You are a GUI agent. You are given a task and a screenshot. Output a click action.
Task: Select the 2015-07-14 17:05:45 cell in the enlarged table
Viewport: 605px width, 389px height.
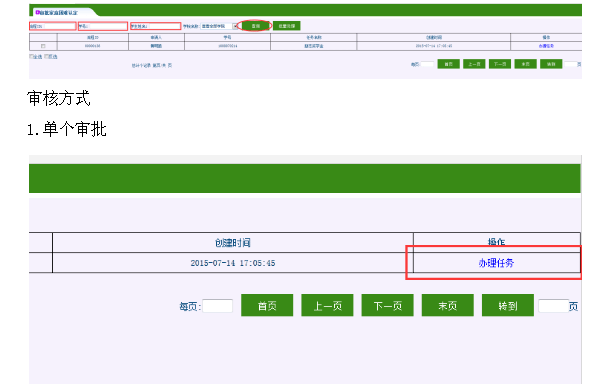click(233, 263)
